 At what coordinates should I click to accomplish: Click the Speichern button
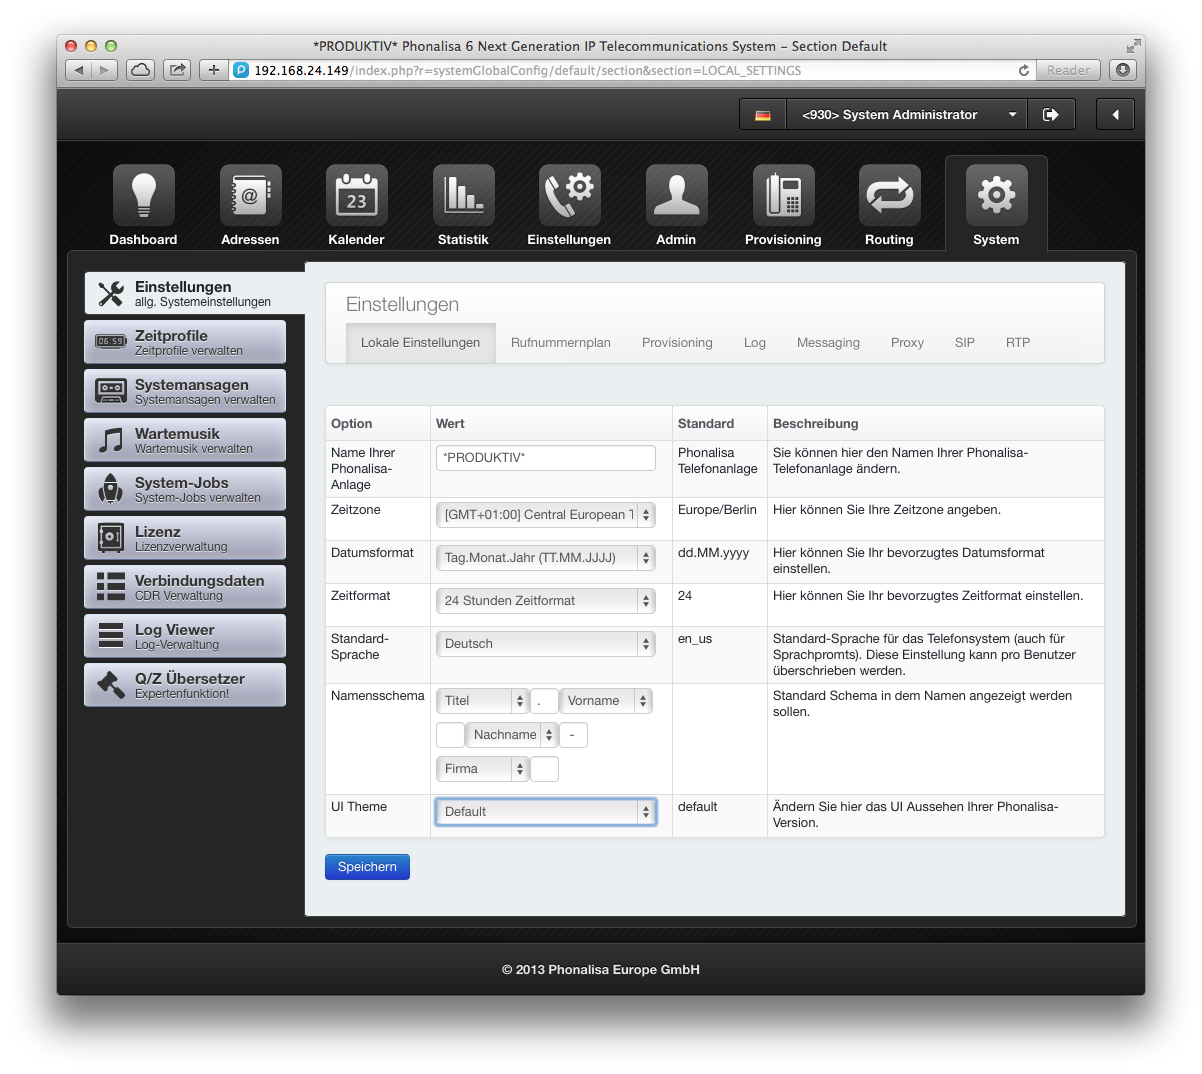click(x=367, y=867)
